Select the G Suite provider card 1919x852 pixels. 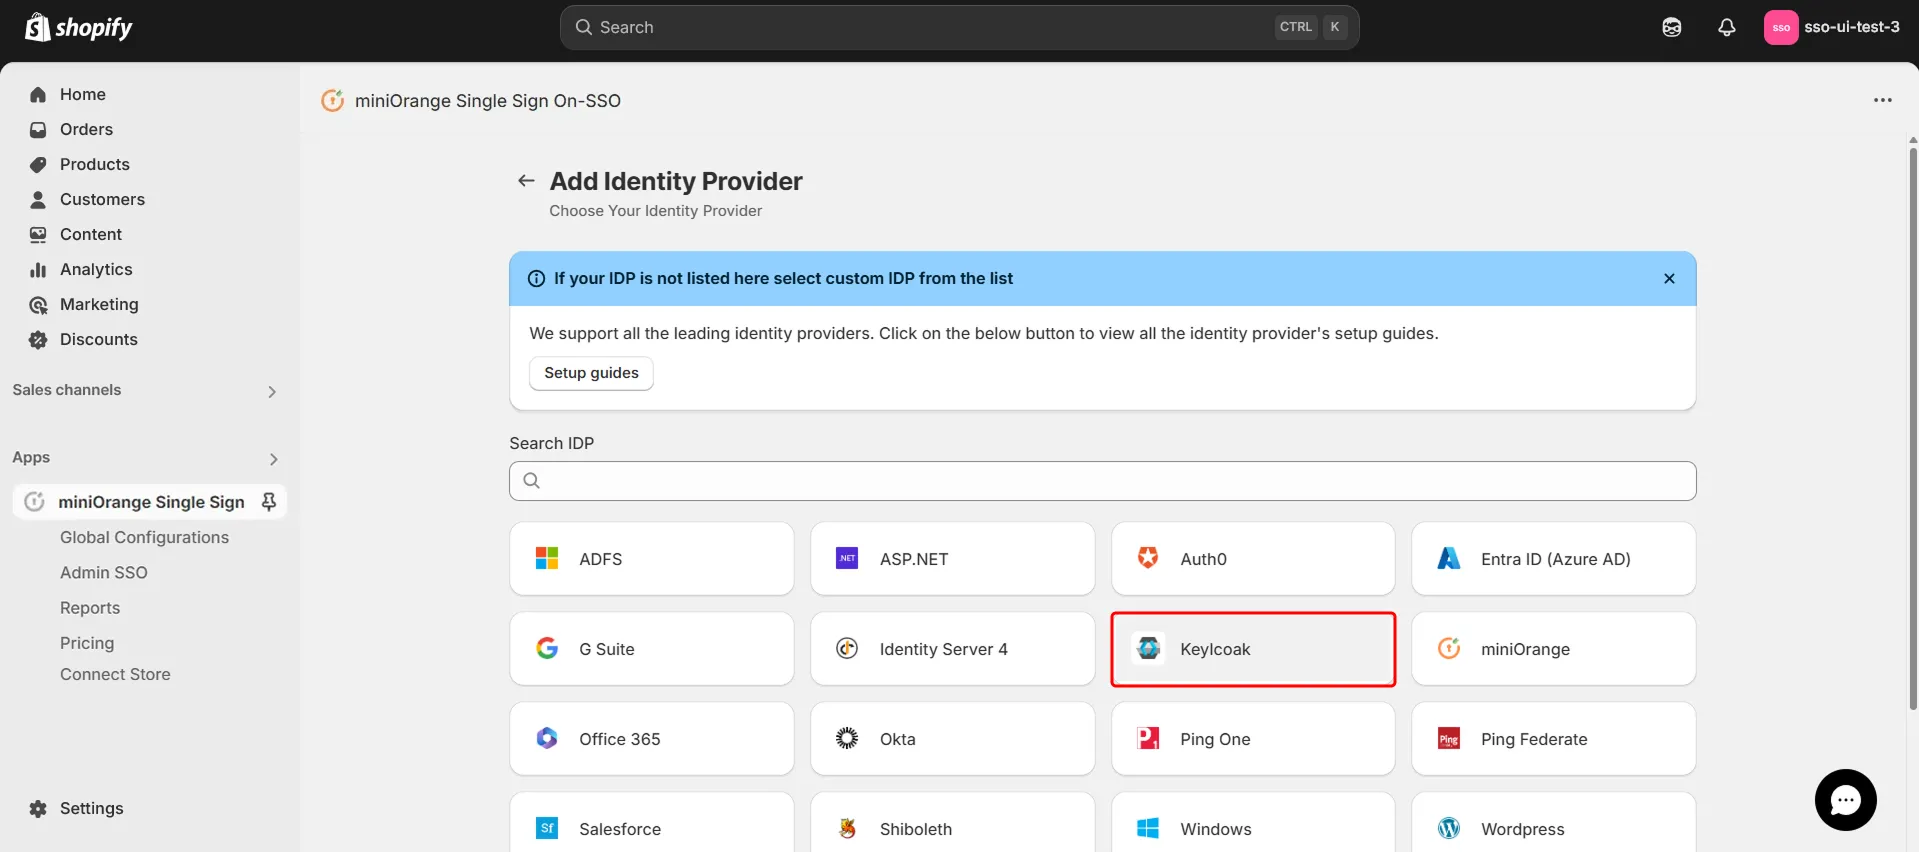652,648
